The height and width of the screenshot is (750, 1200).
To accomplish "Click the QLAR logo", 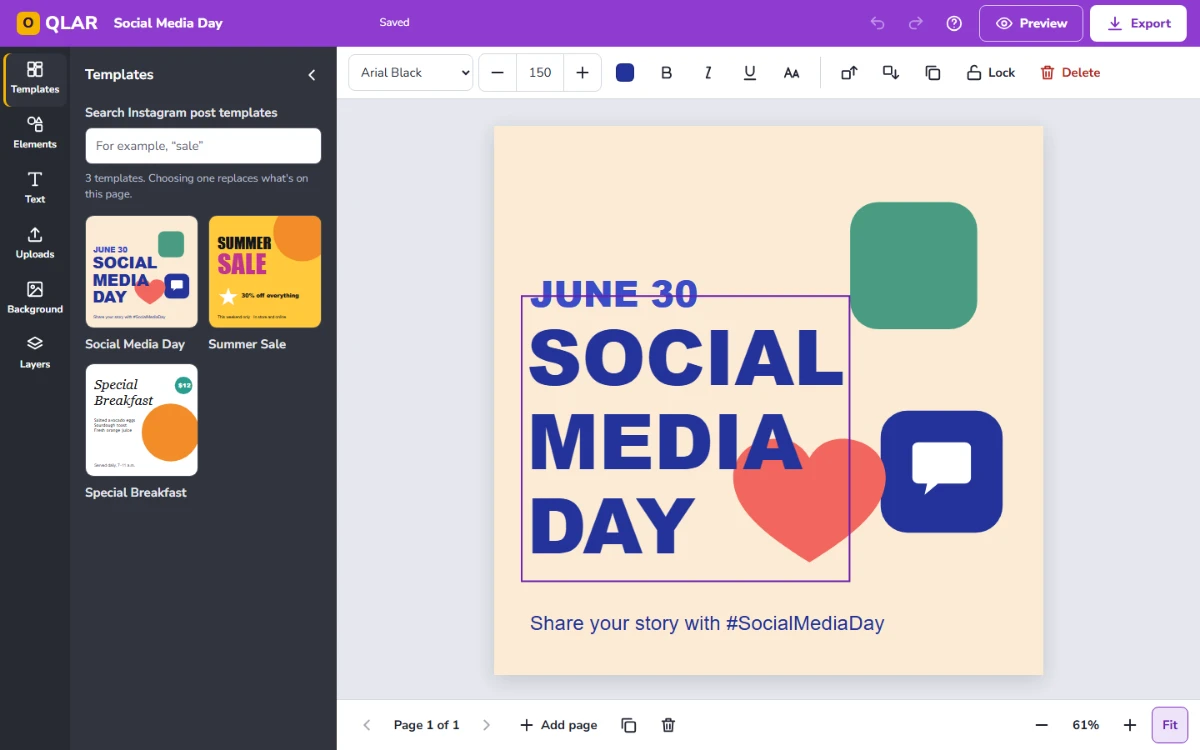I will point(57,23).
